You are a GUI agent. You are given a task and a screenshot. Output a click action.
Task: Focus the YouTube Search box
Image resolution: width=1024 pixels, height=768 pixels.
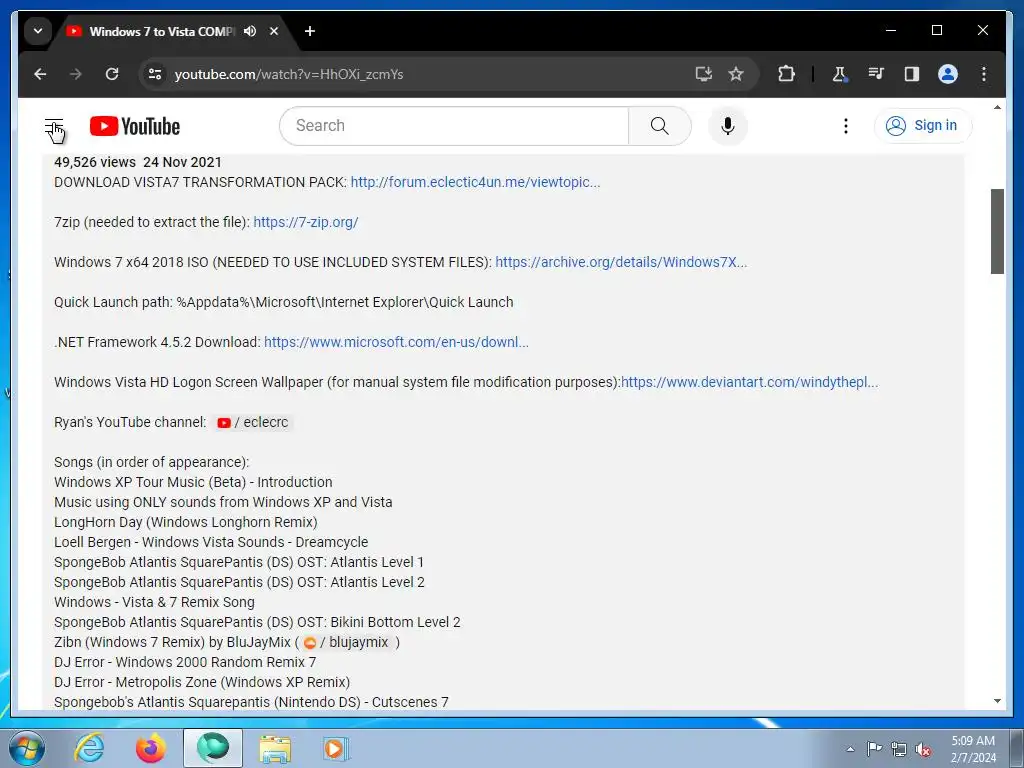tap(454, 126)
